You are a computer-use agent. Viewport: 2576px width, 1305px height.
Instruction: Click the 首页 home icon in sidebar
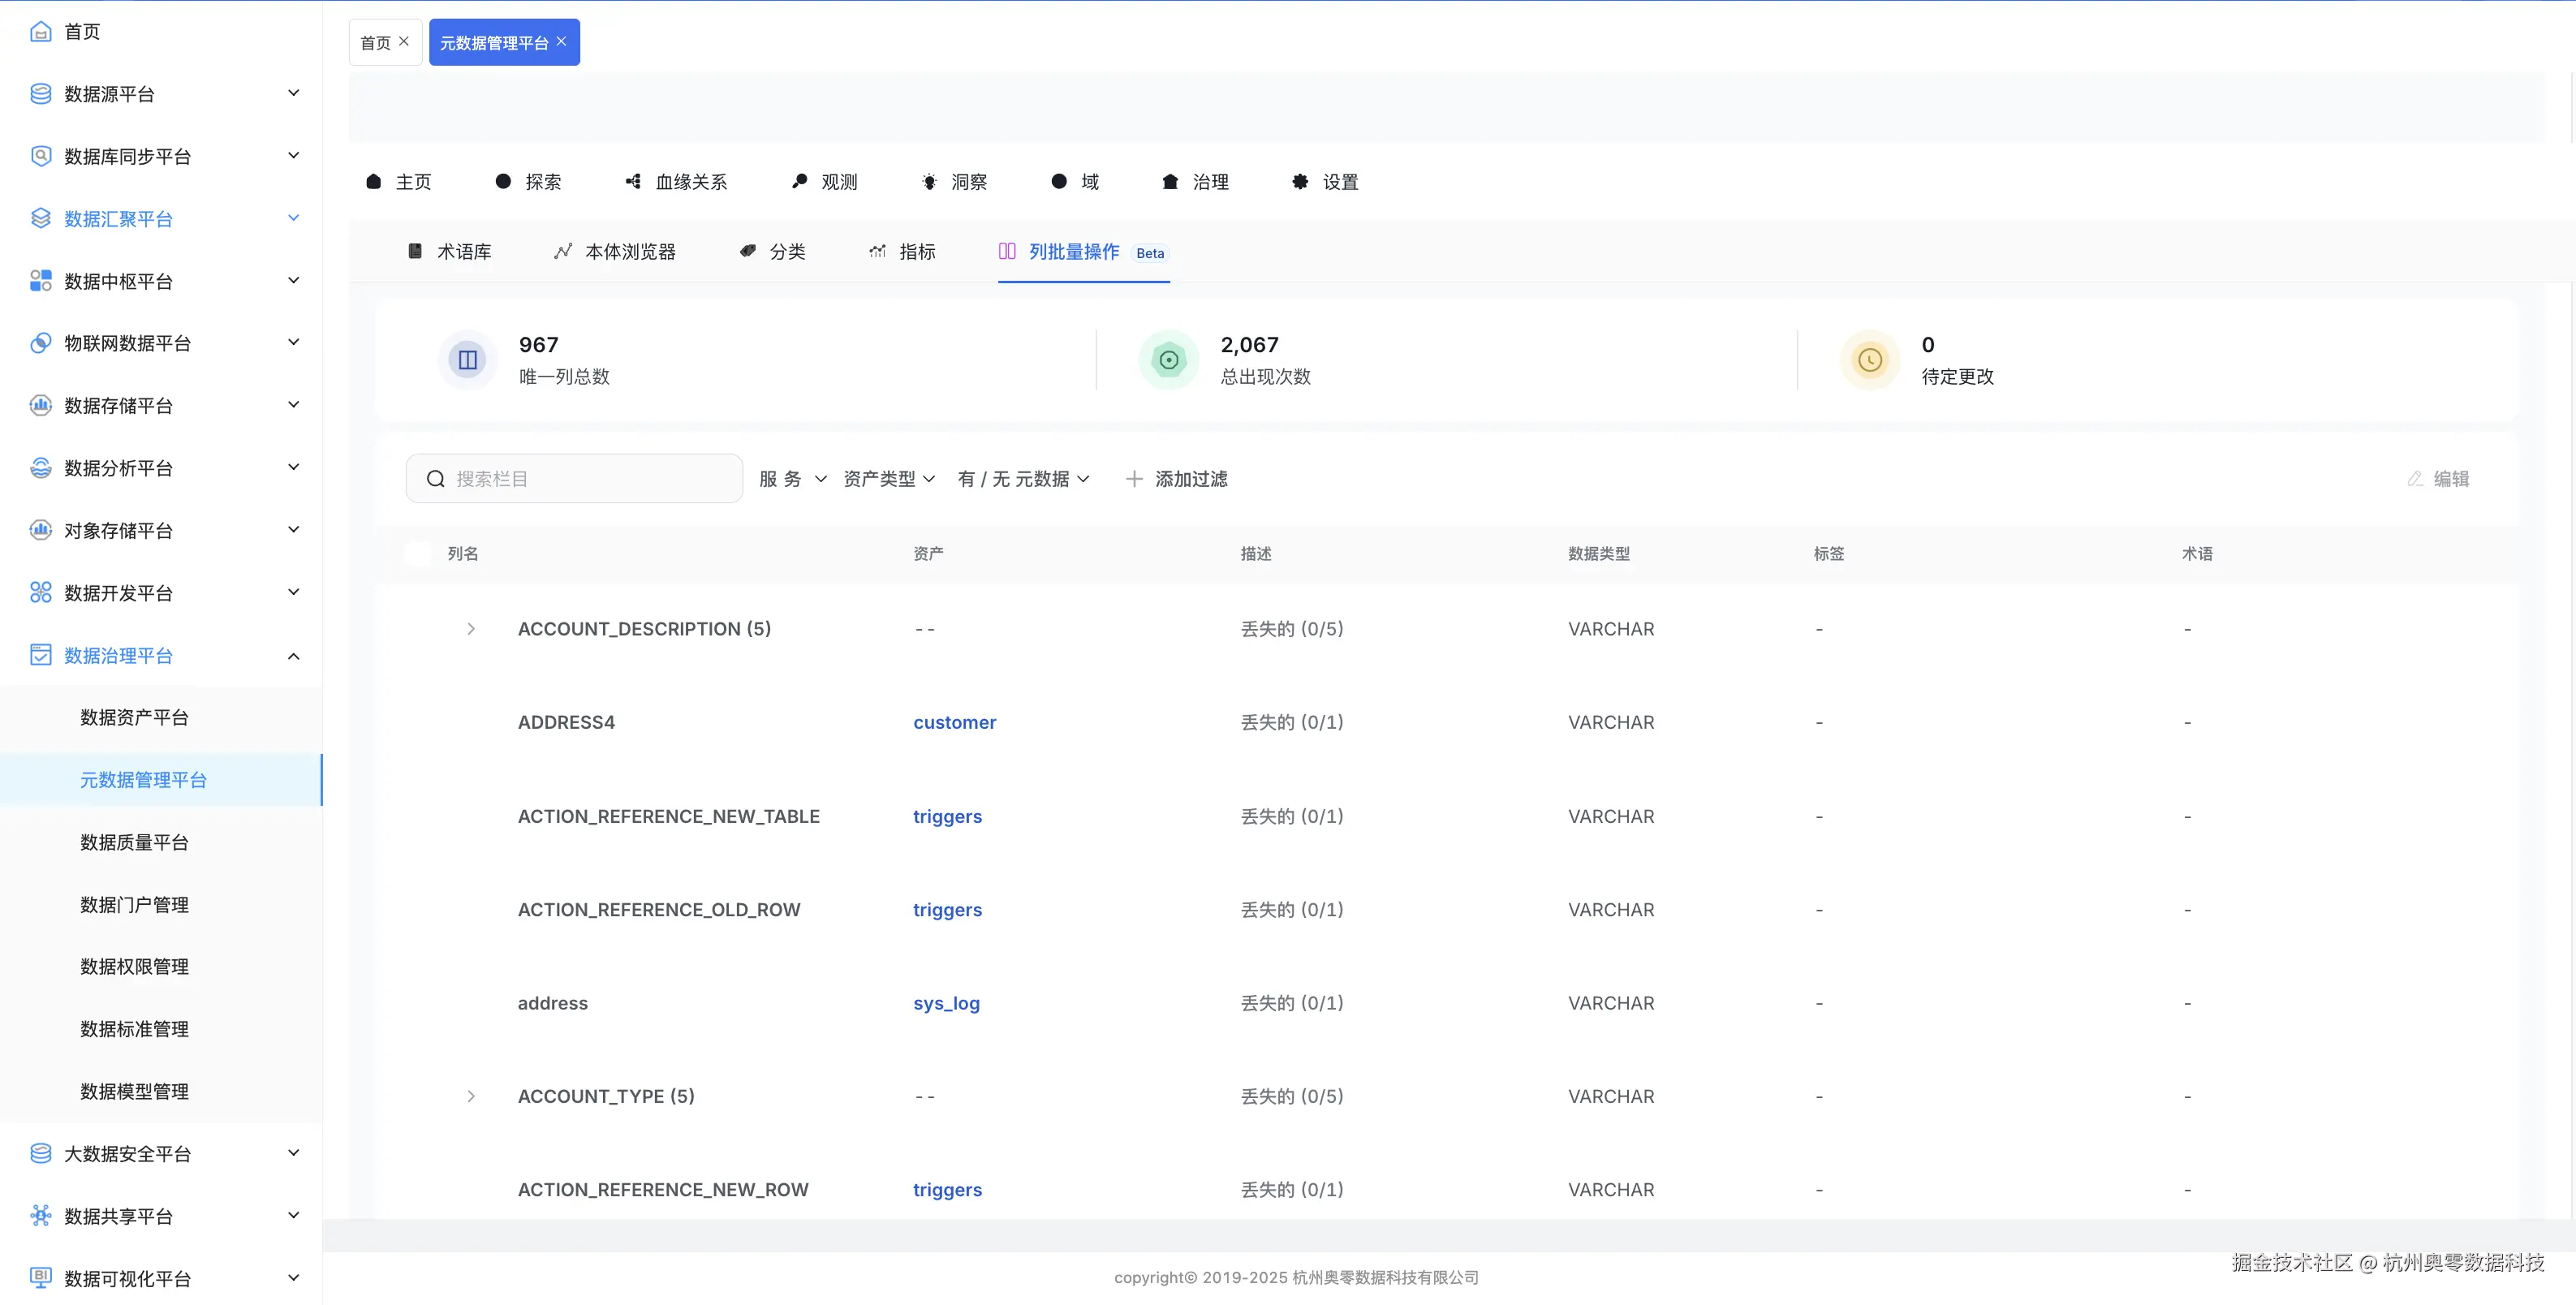point(40,31)
